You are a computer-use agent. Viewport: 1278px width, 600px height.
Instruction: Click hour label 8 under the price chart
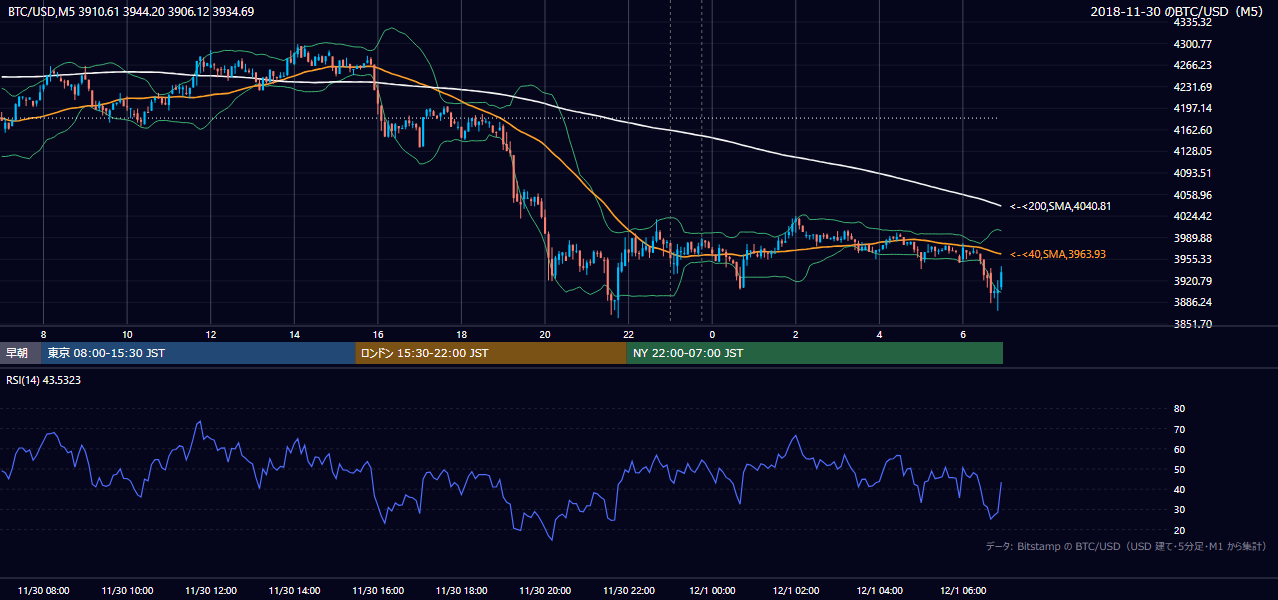pos(43,334)
